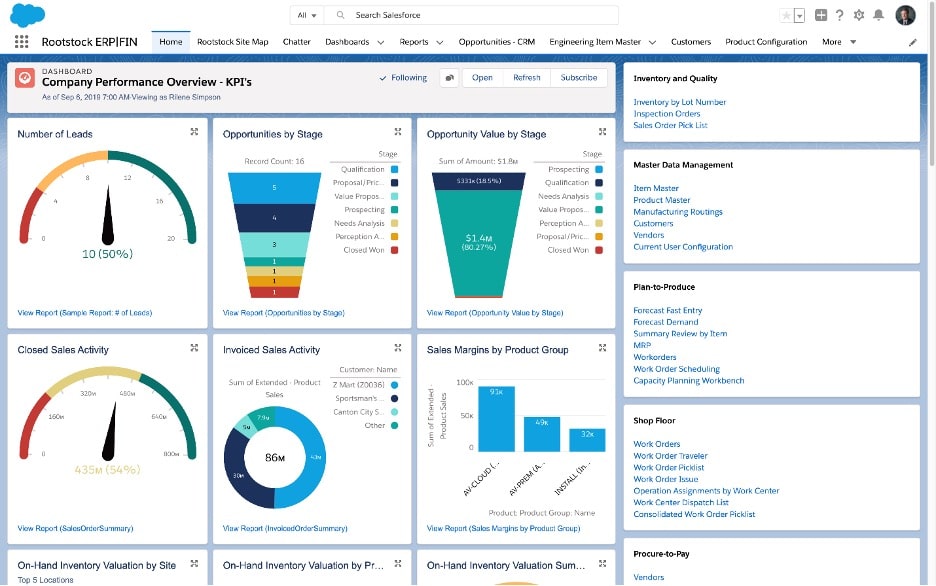This screenshot has width=936, height=586.
Task: Expand the Invoiced Sales Activity chart
Action: coord(398,347)
